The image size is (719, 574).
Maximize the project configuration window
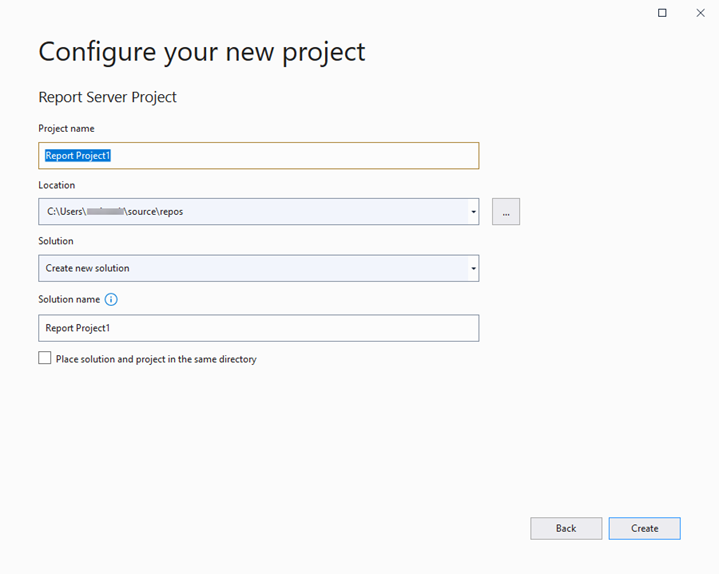(662, 13)
